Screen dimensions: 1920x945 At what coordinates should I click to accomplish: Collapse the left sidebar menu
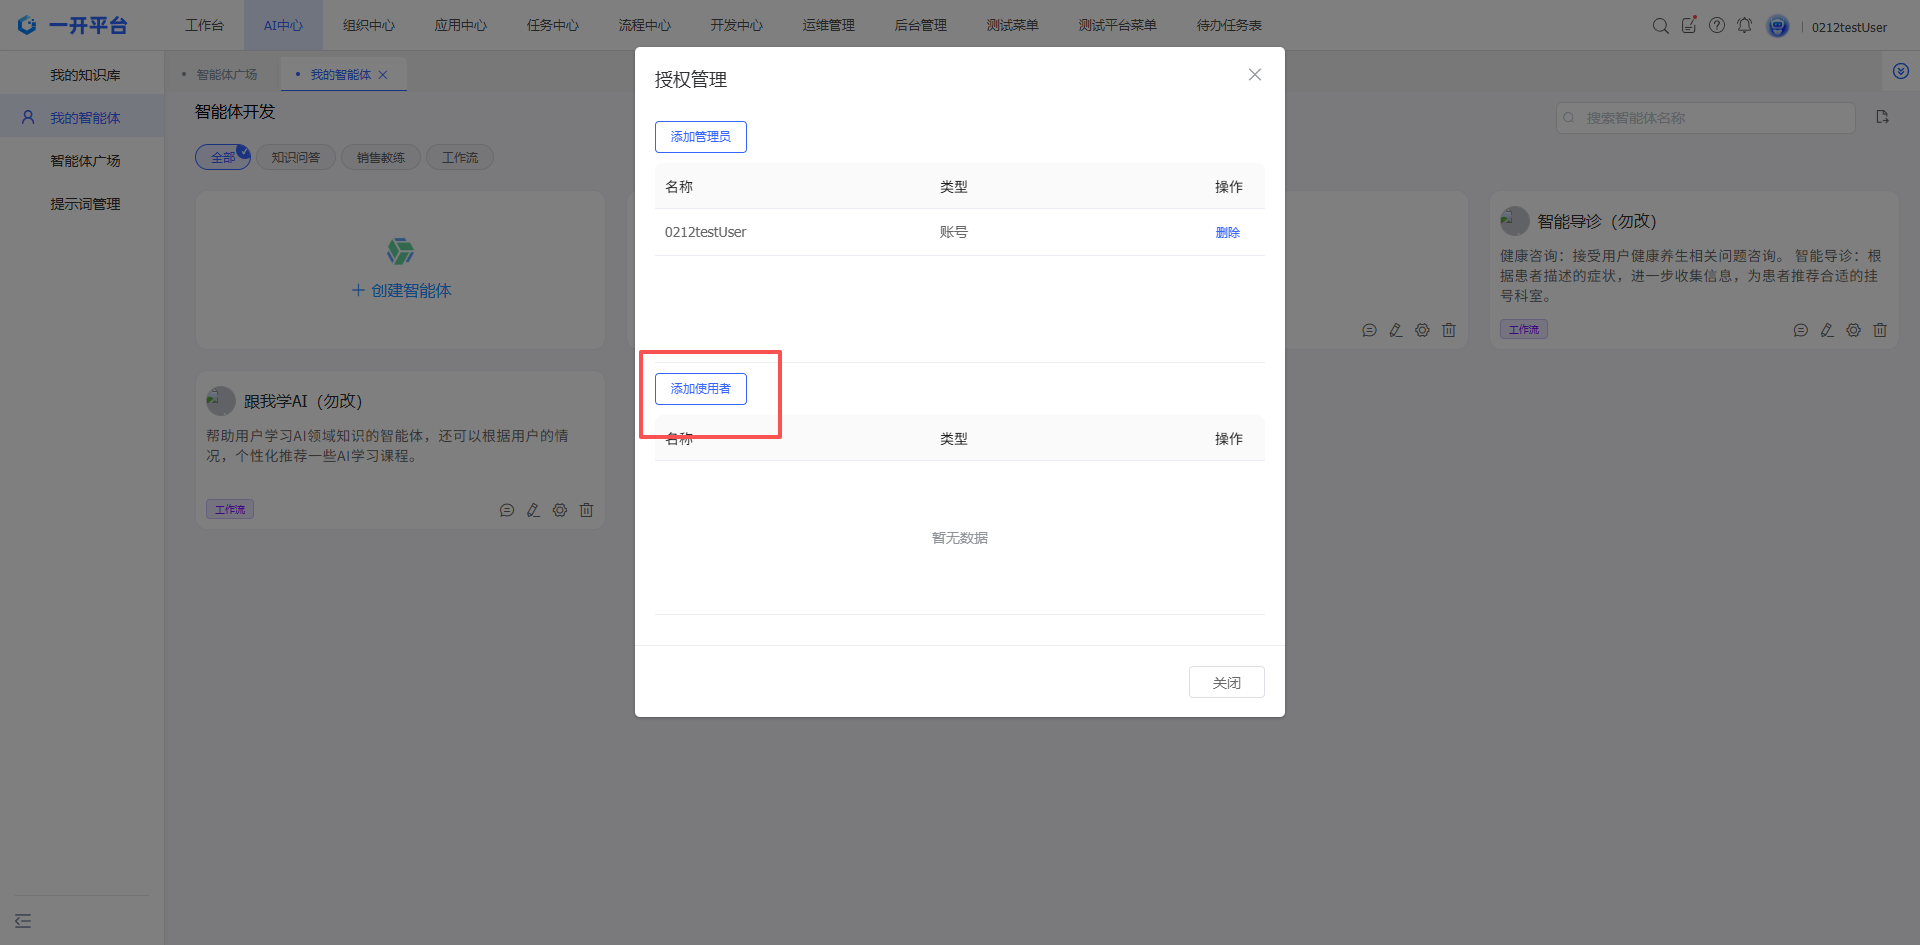(23, 921)
